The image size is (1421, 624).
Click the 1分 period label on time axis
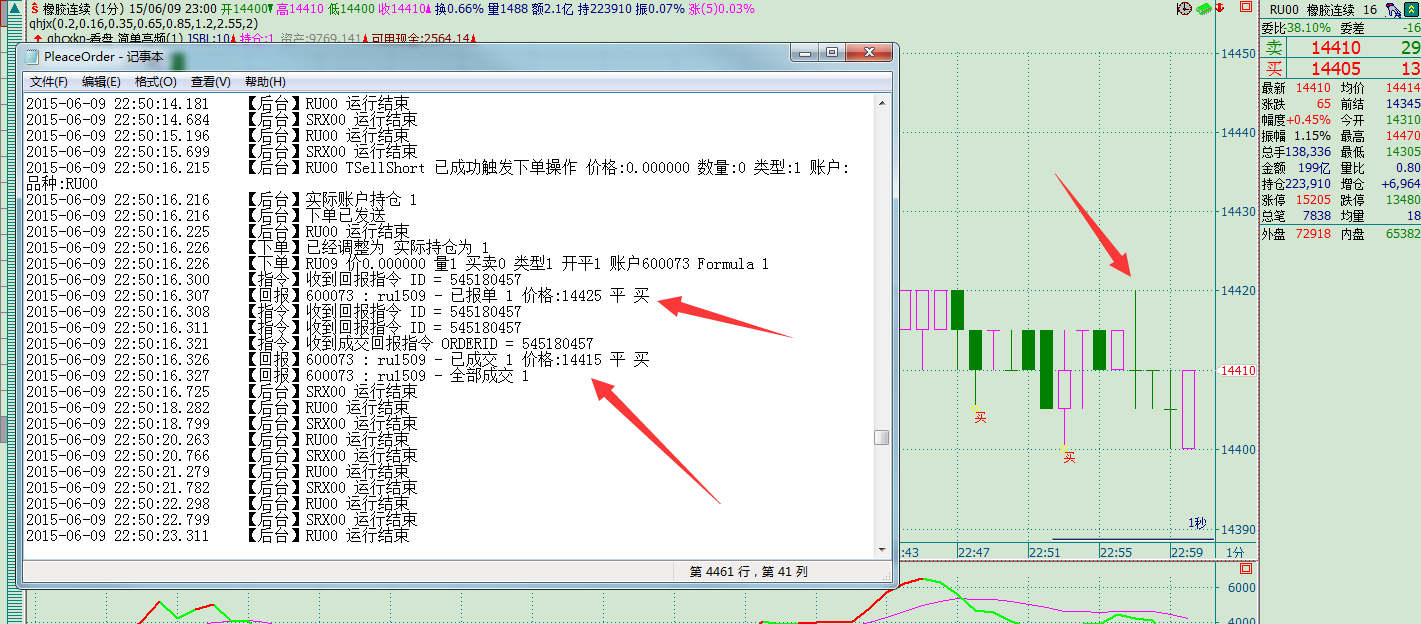(1235, 552)
